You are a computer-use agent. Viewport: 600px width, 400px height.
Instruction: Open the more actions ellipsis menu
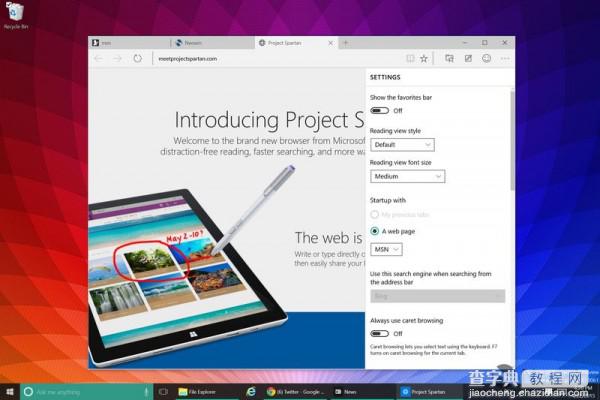click(x=505, y=59)
